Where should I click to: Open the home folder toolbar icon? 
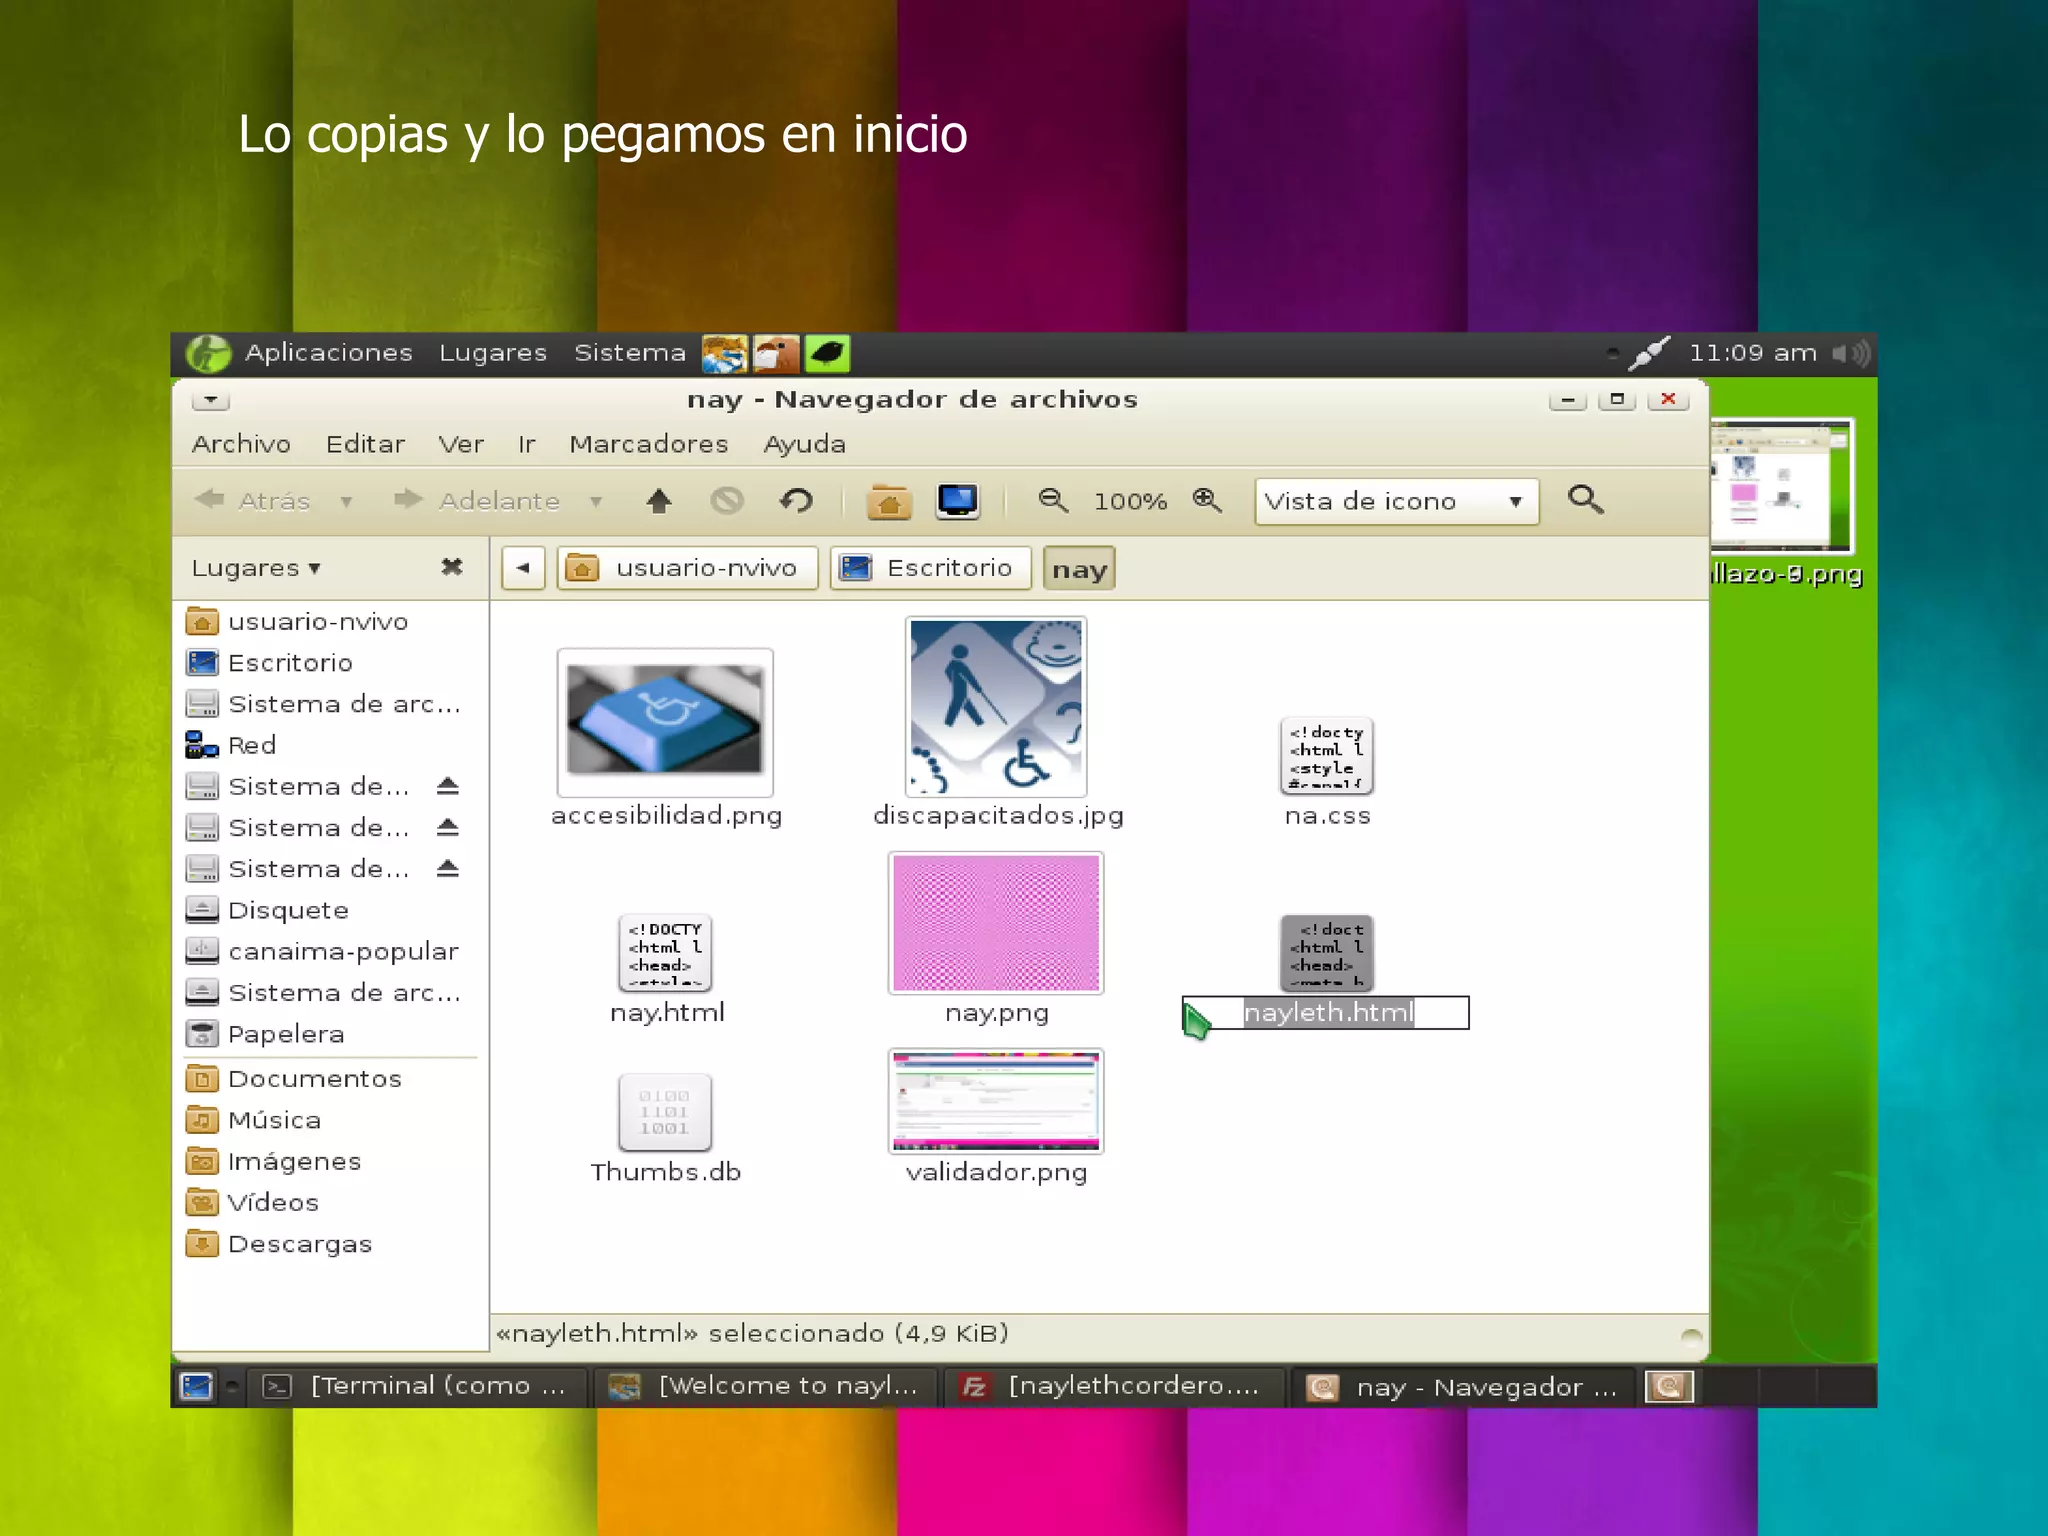coord(888,501)
